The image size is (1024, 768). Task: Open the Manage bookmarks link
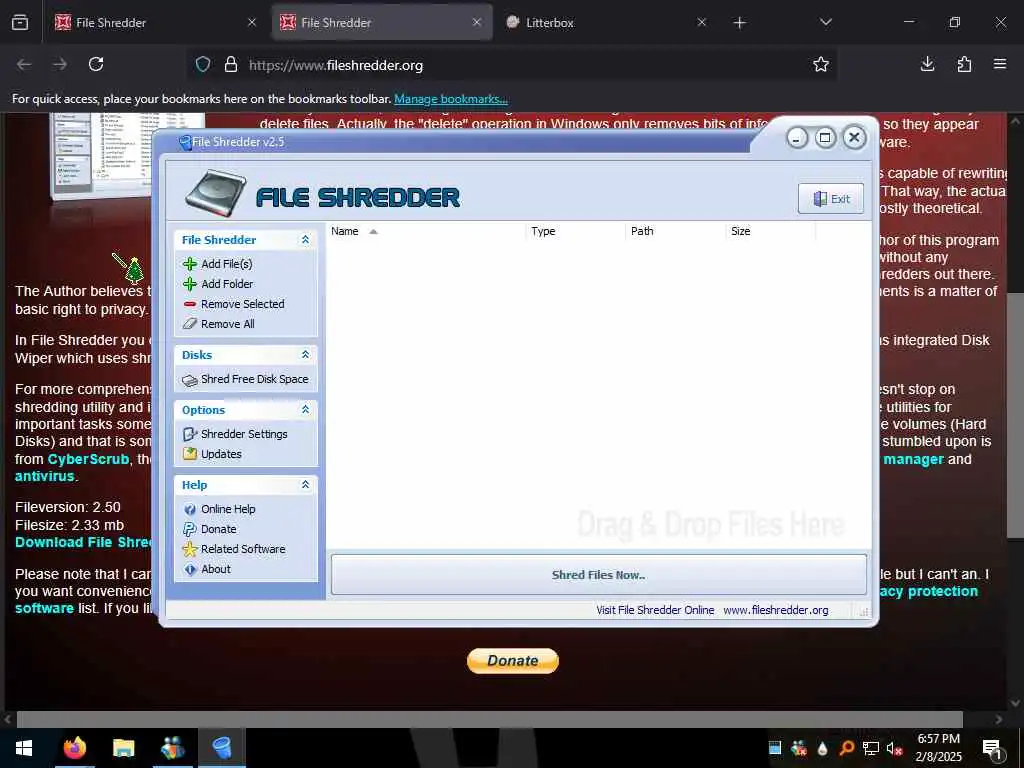(x=451, y=99)
